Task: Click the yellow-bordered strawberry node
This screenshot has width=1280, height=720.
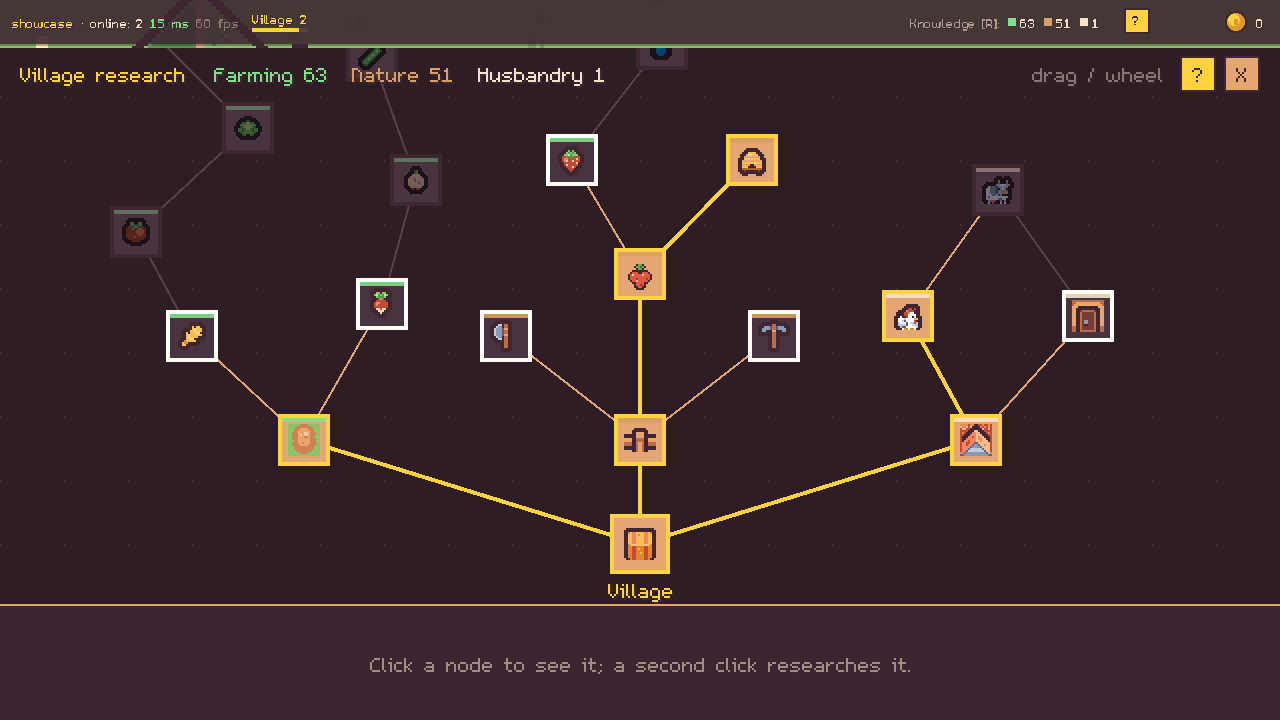Action: (640, 274)
